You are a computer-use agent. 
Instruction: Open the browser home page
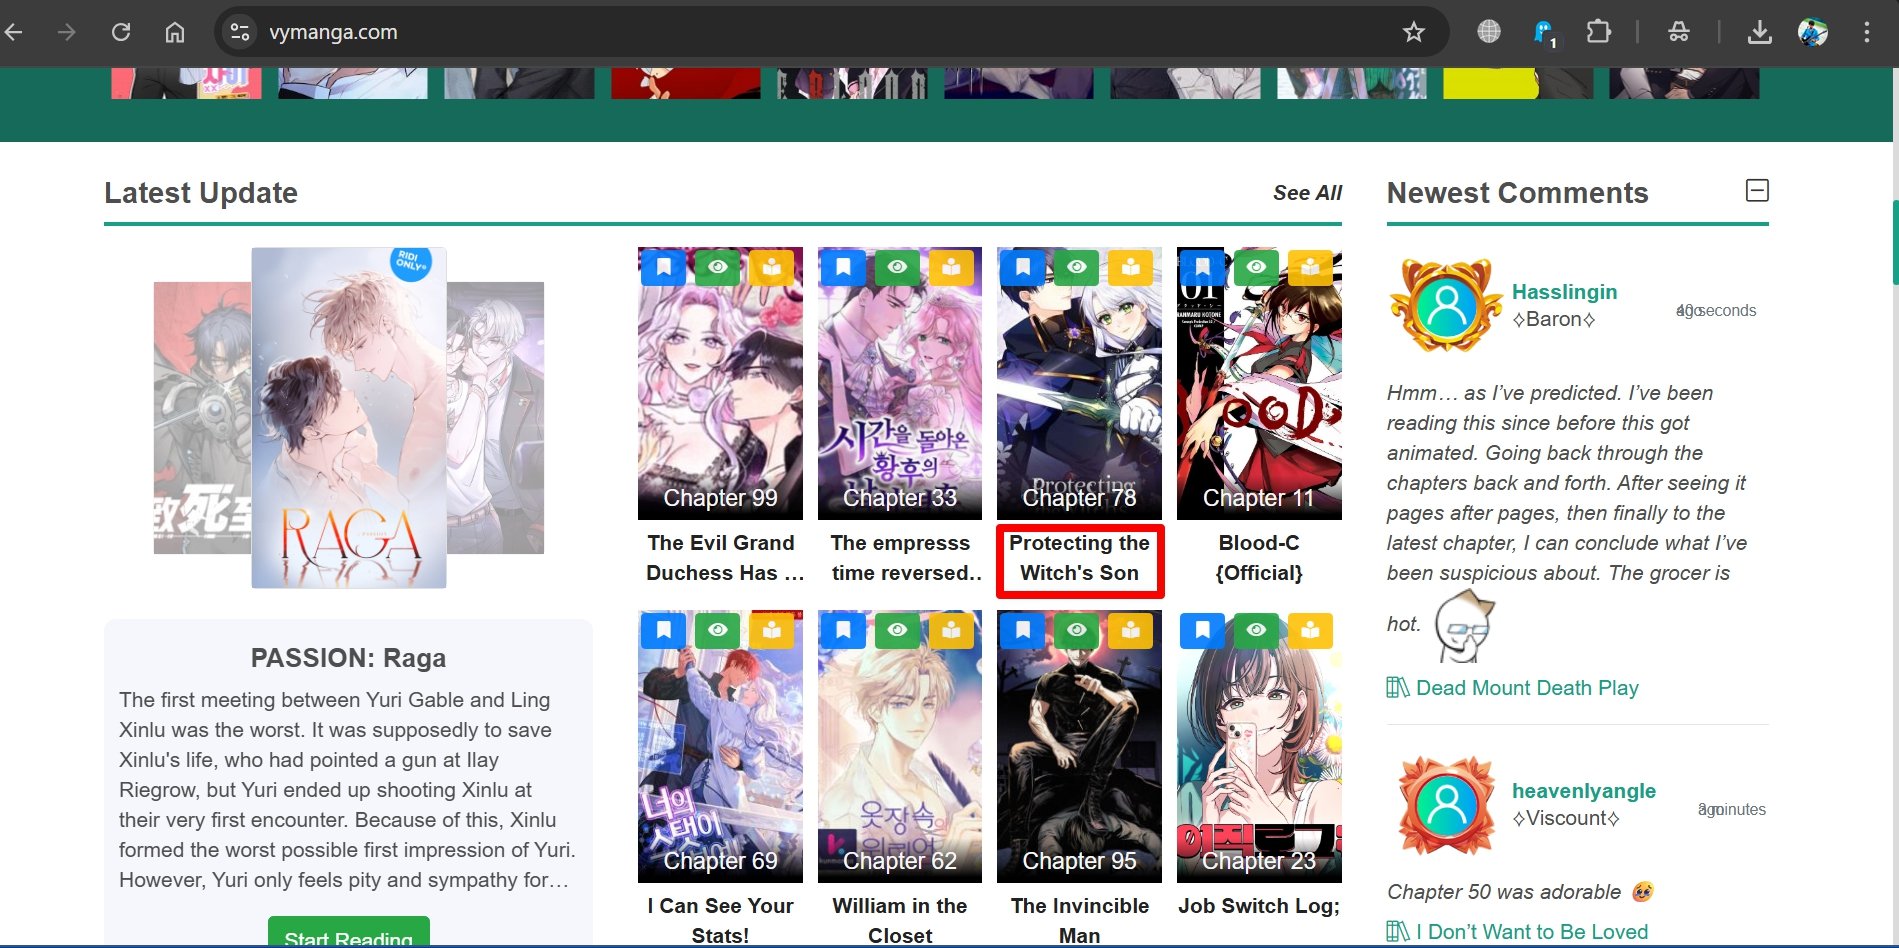(x=175, y=32)
